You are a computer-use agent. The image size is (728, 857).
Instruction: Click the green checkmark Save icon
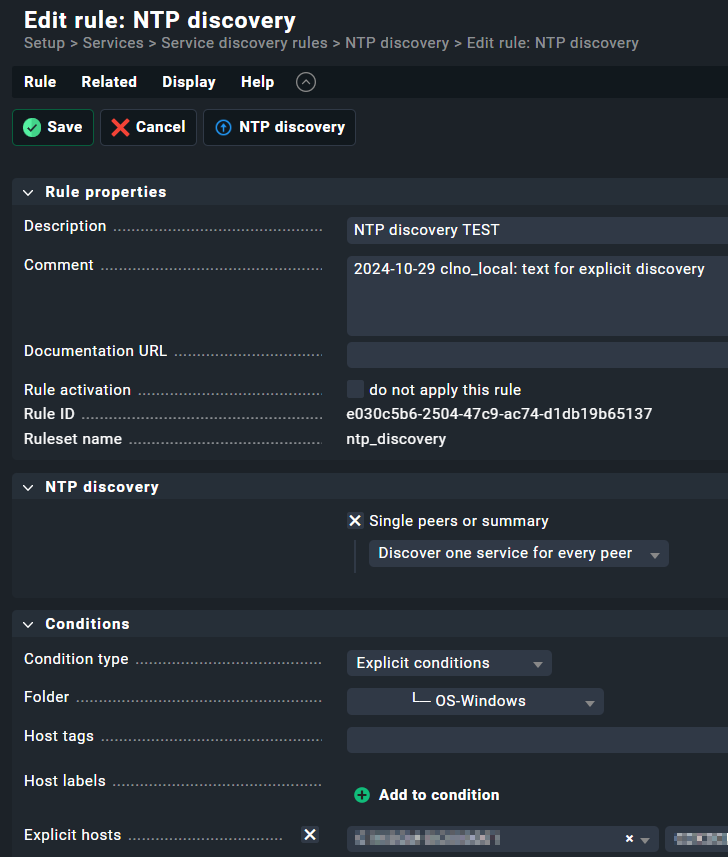[32, 127]
